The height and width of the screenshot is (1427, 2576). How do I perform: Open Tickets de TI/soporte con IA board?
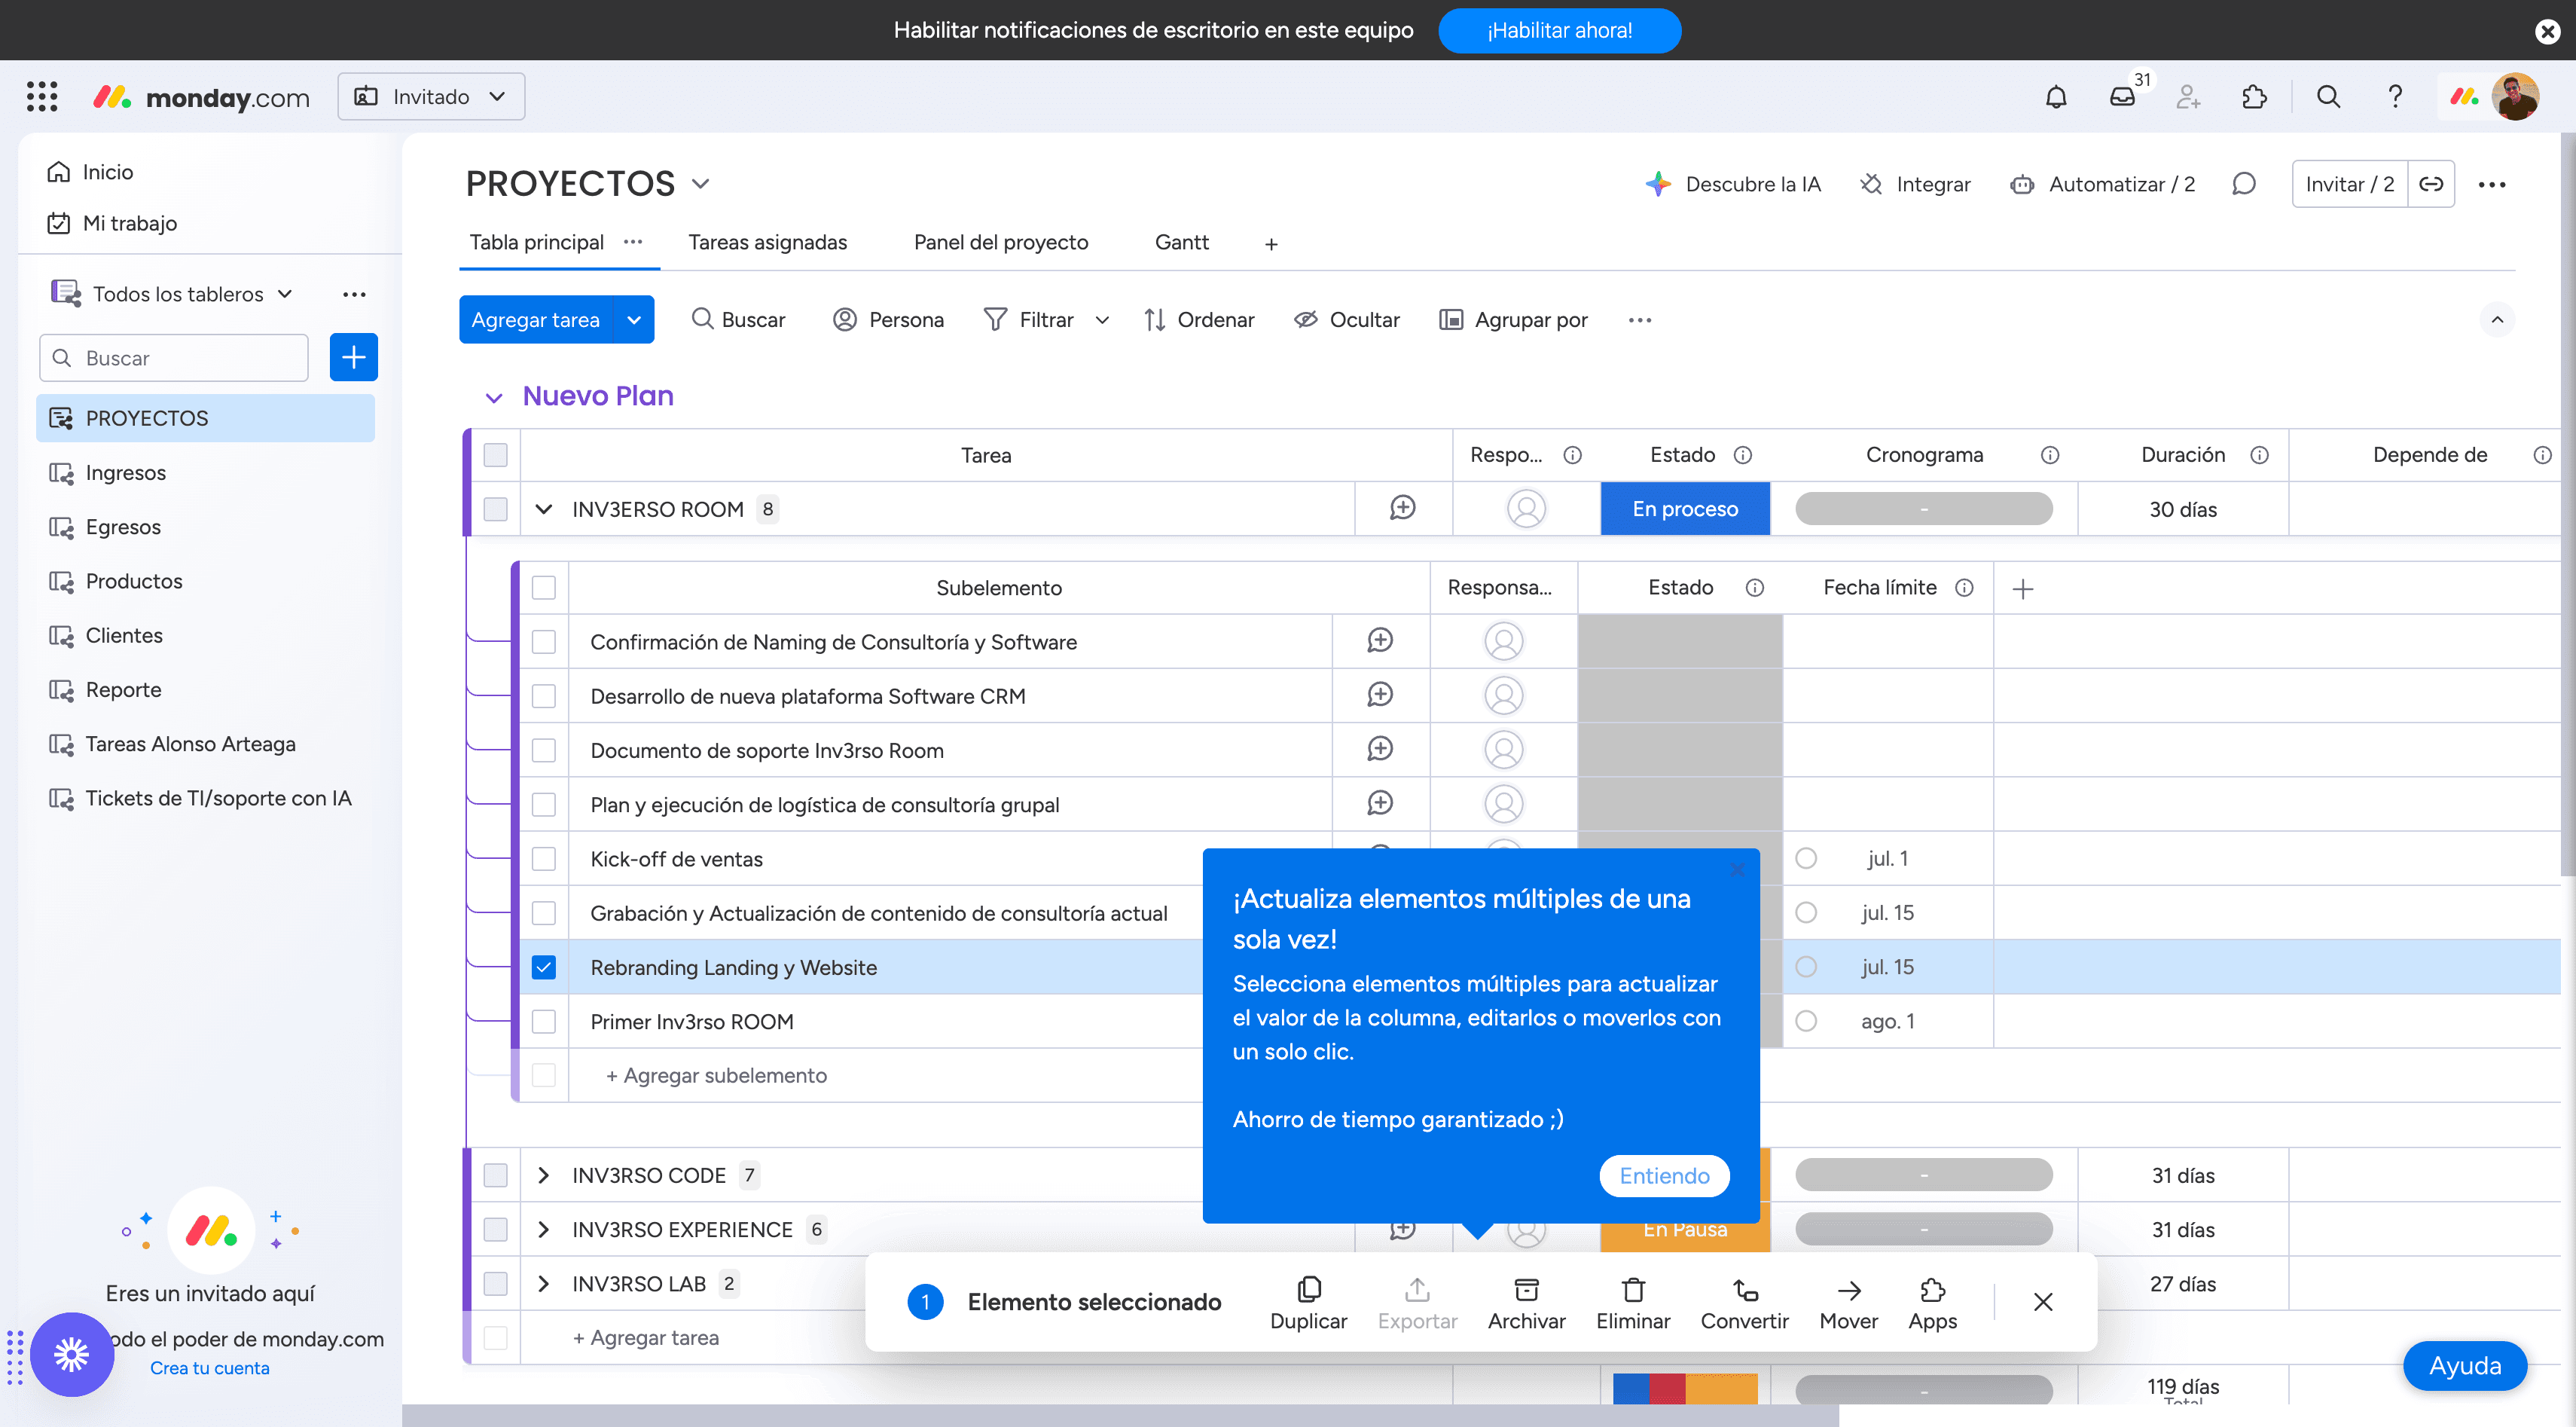[x=205, y=798]
